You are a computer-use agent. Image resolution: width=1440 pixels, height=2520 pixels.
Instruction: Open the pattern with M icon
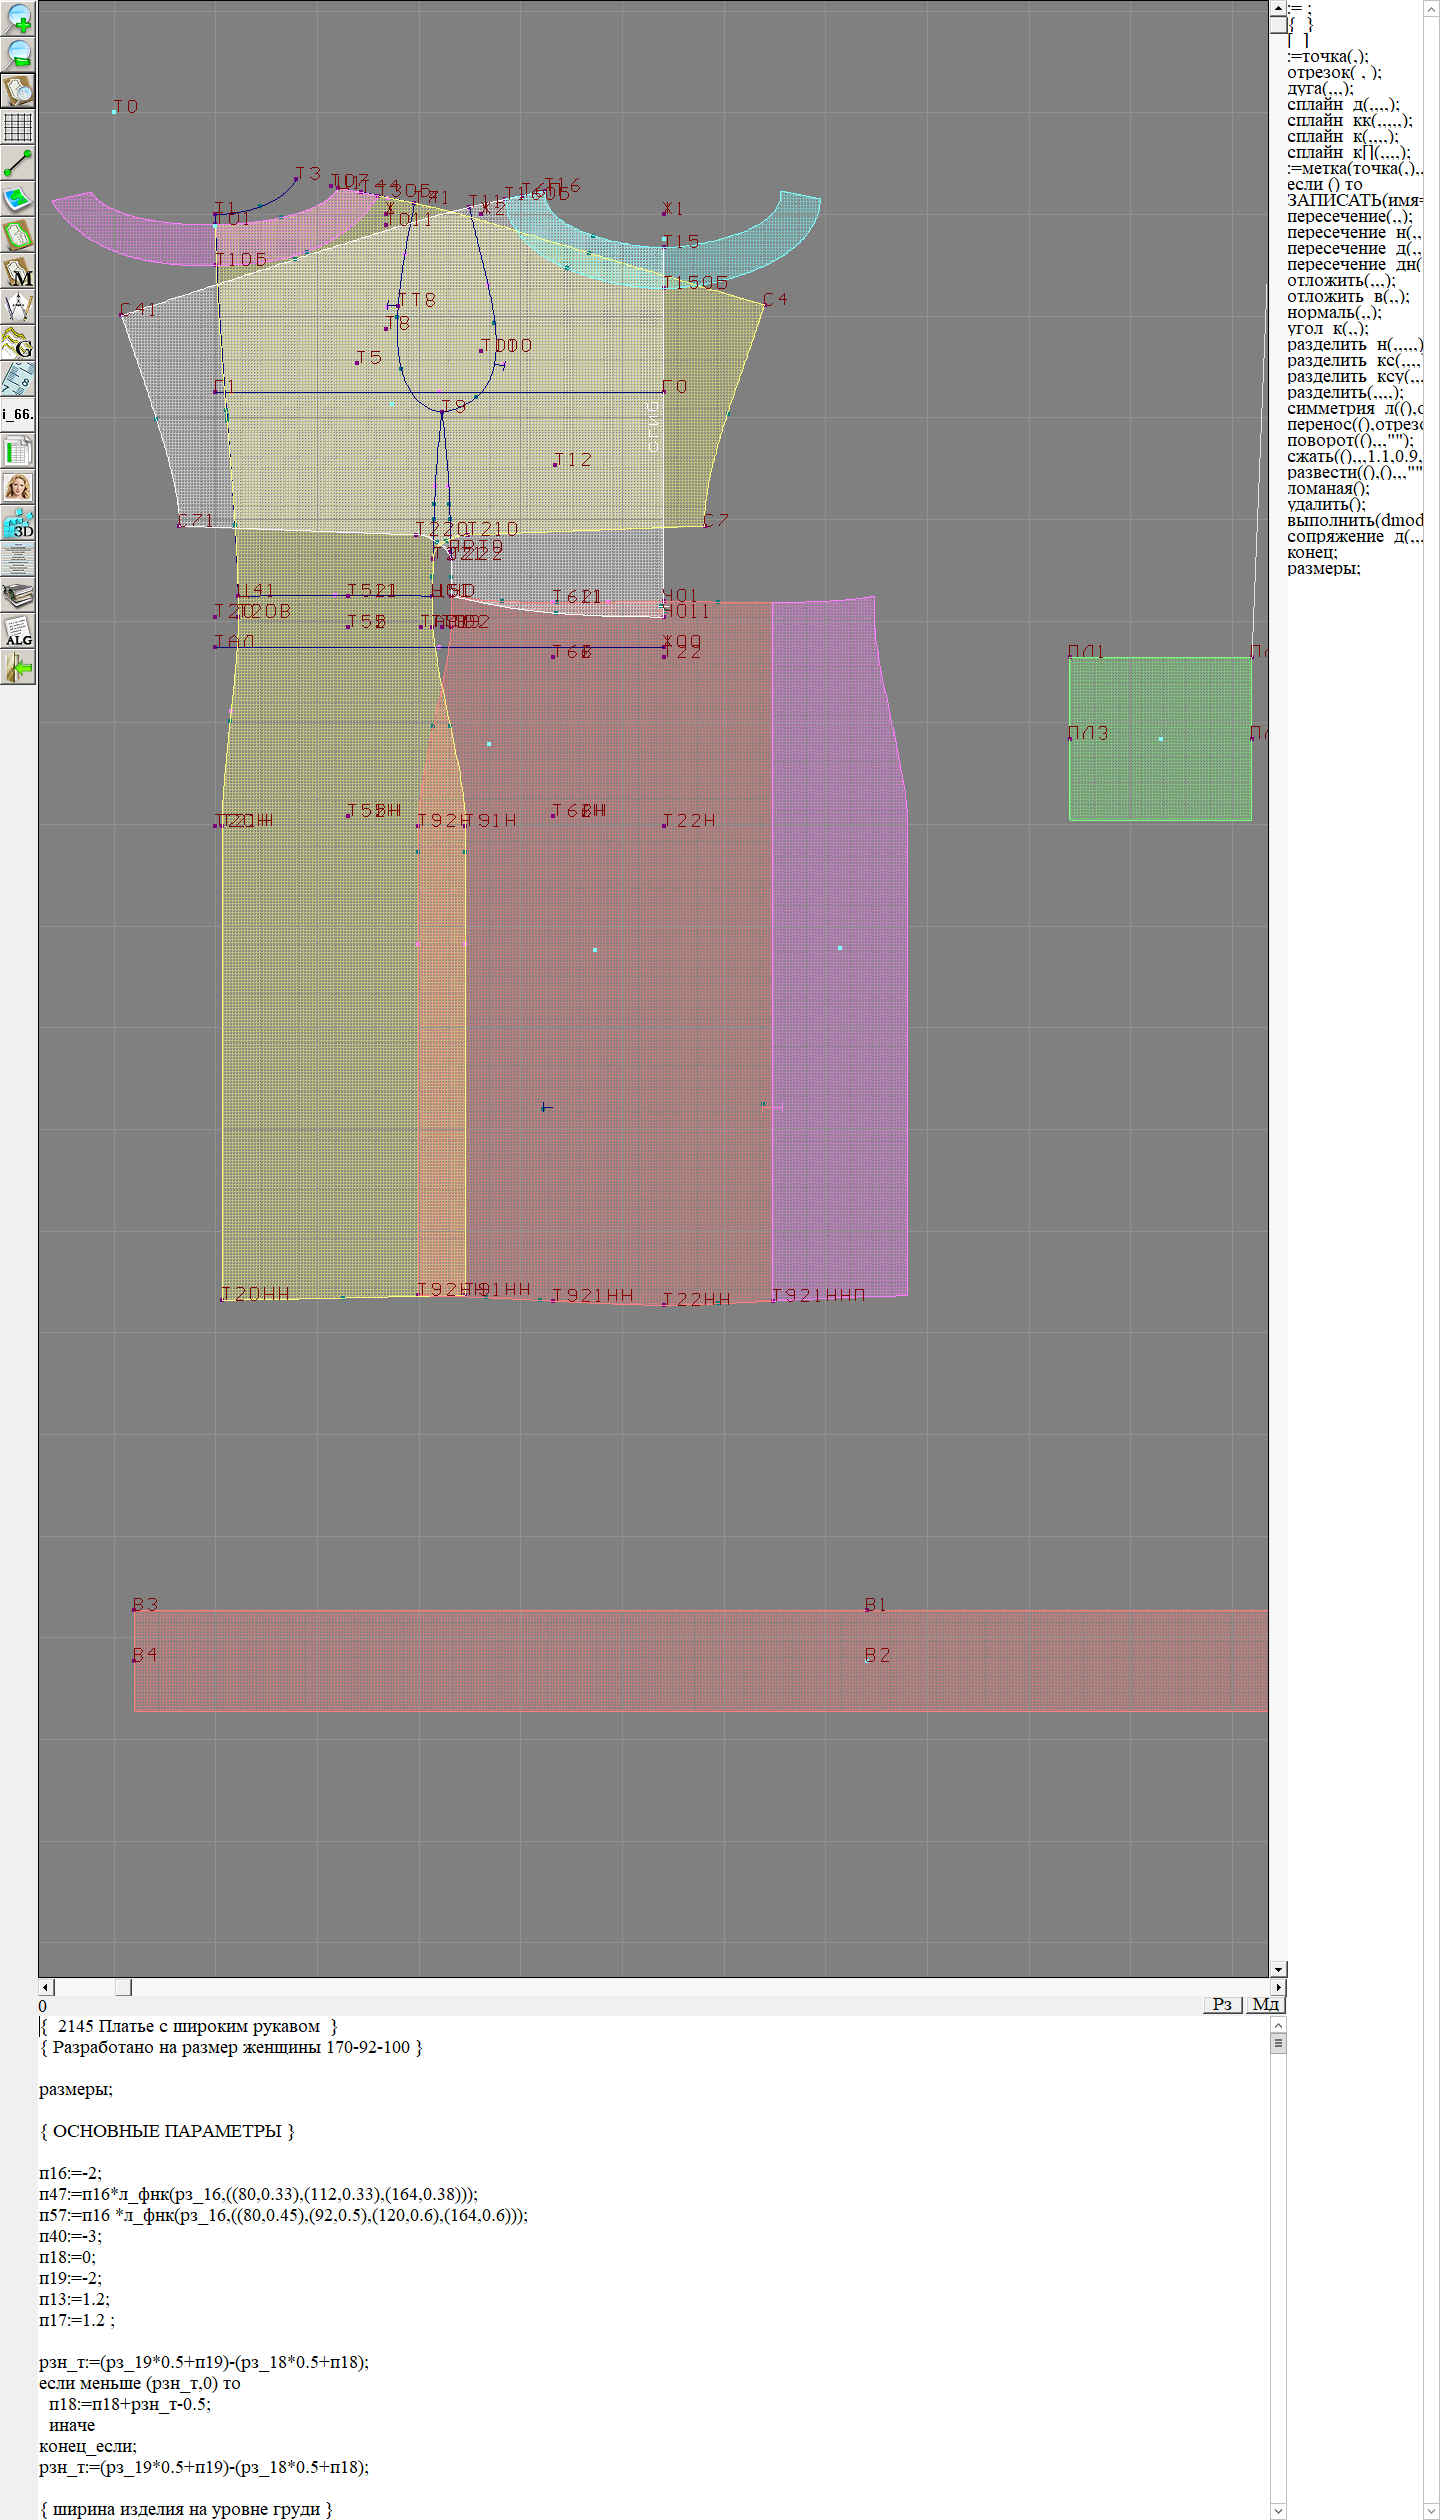point(18,271)
